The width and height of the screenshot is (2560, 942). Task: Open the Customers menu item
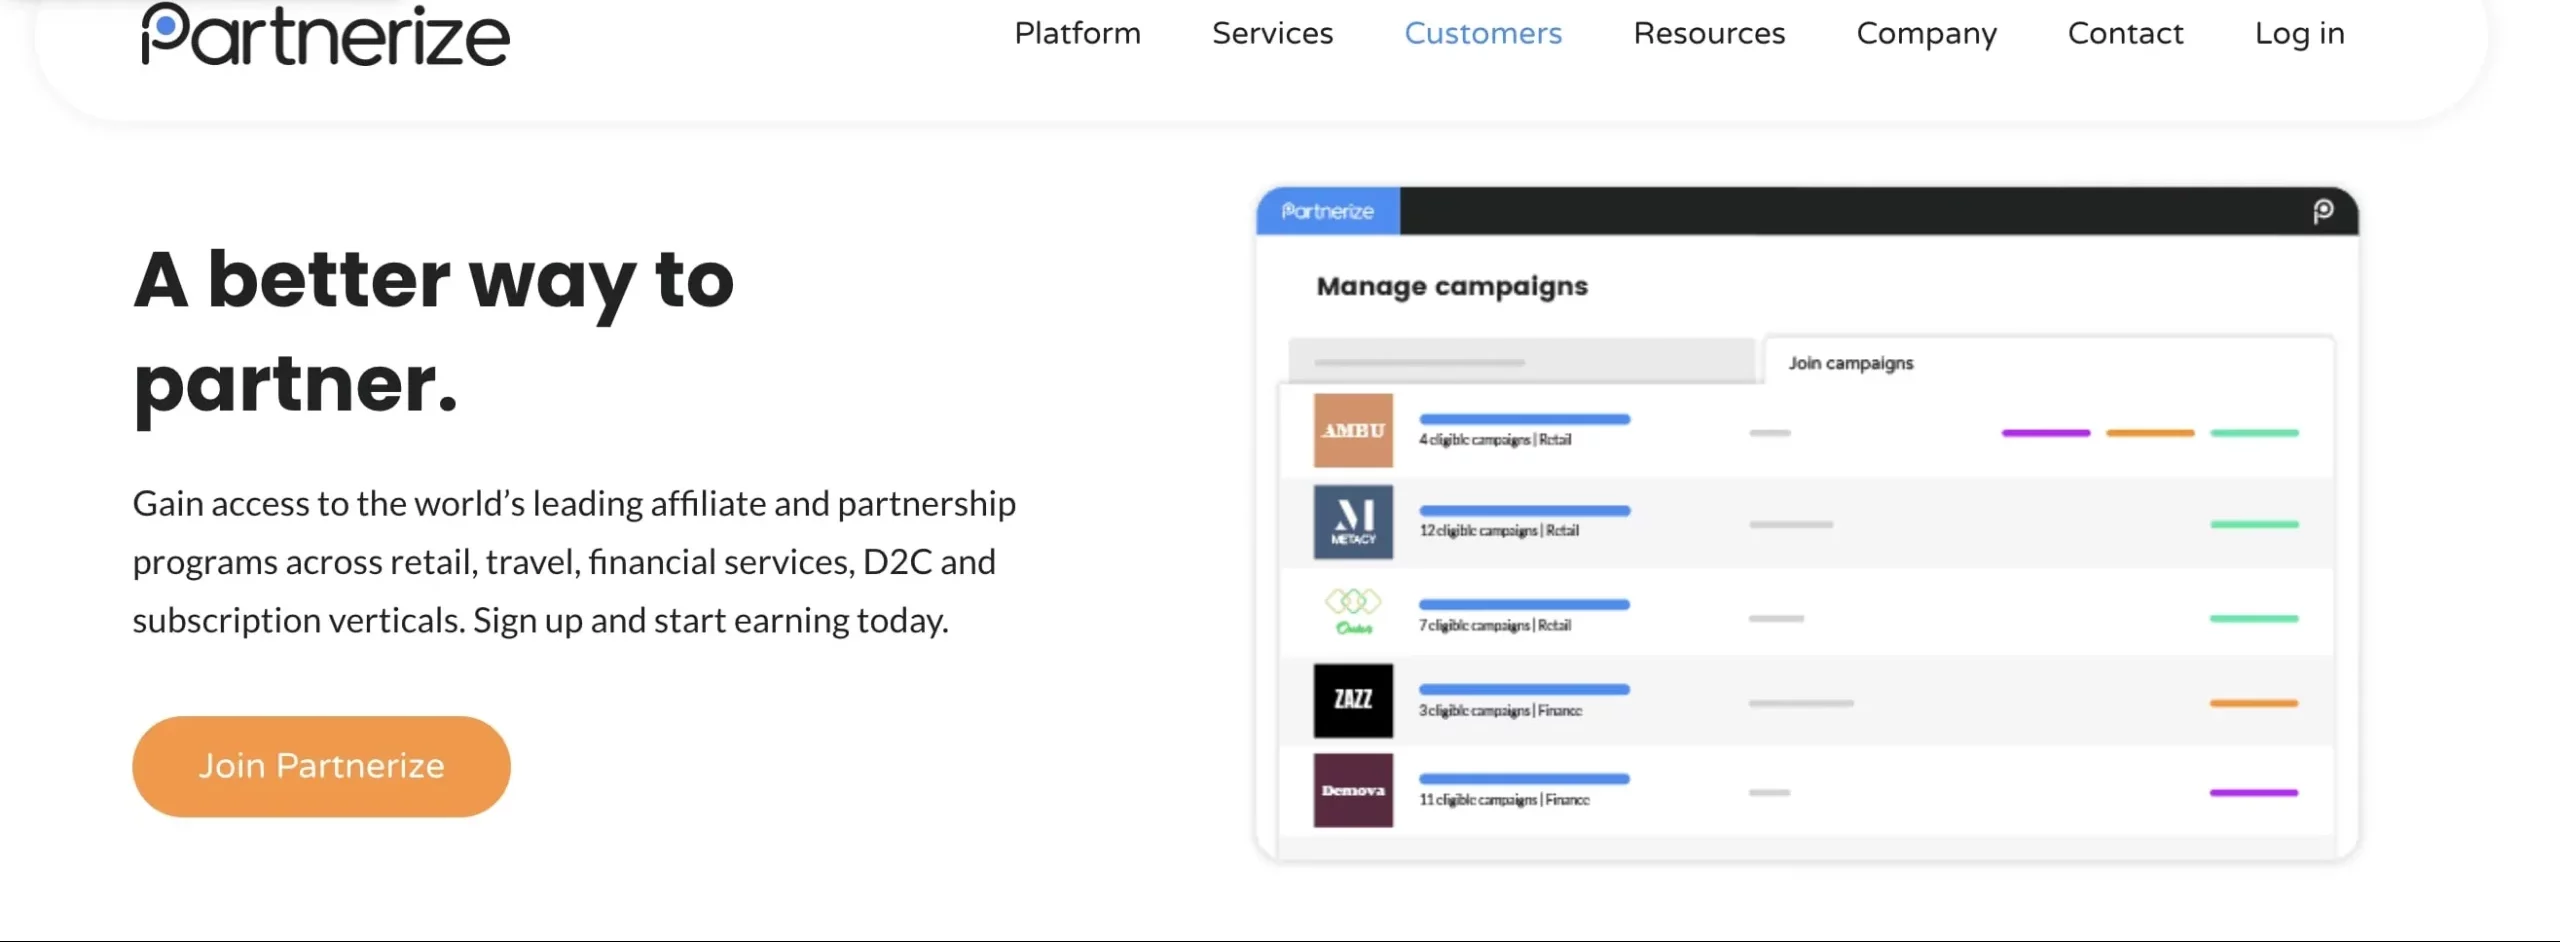click(x=1483, y=33)
